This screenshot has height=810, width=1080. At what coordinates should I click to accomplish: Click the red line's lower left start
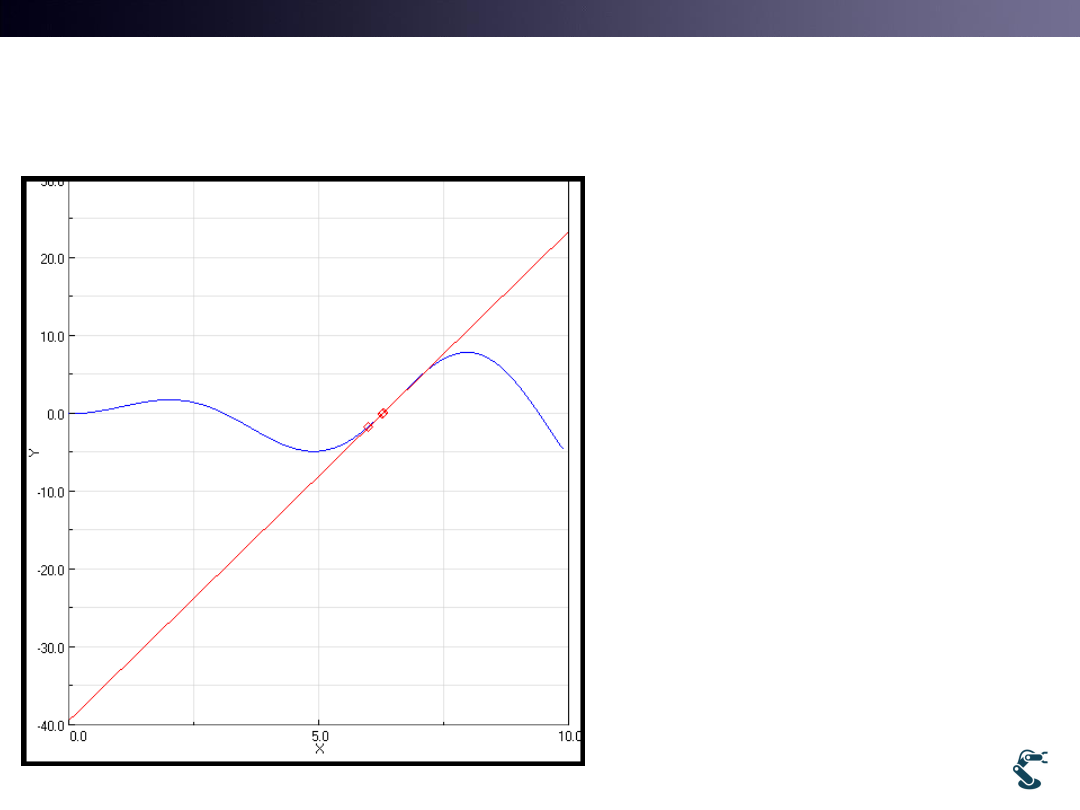point(72,720)
